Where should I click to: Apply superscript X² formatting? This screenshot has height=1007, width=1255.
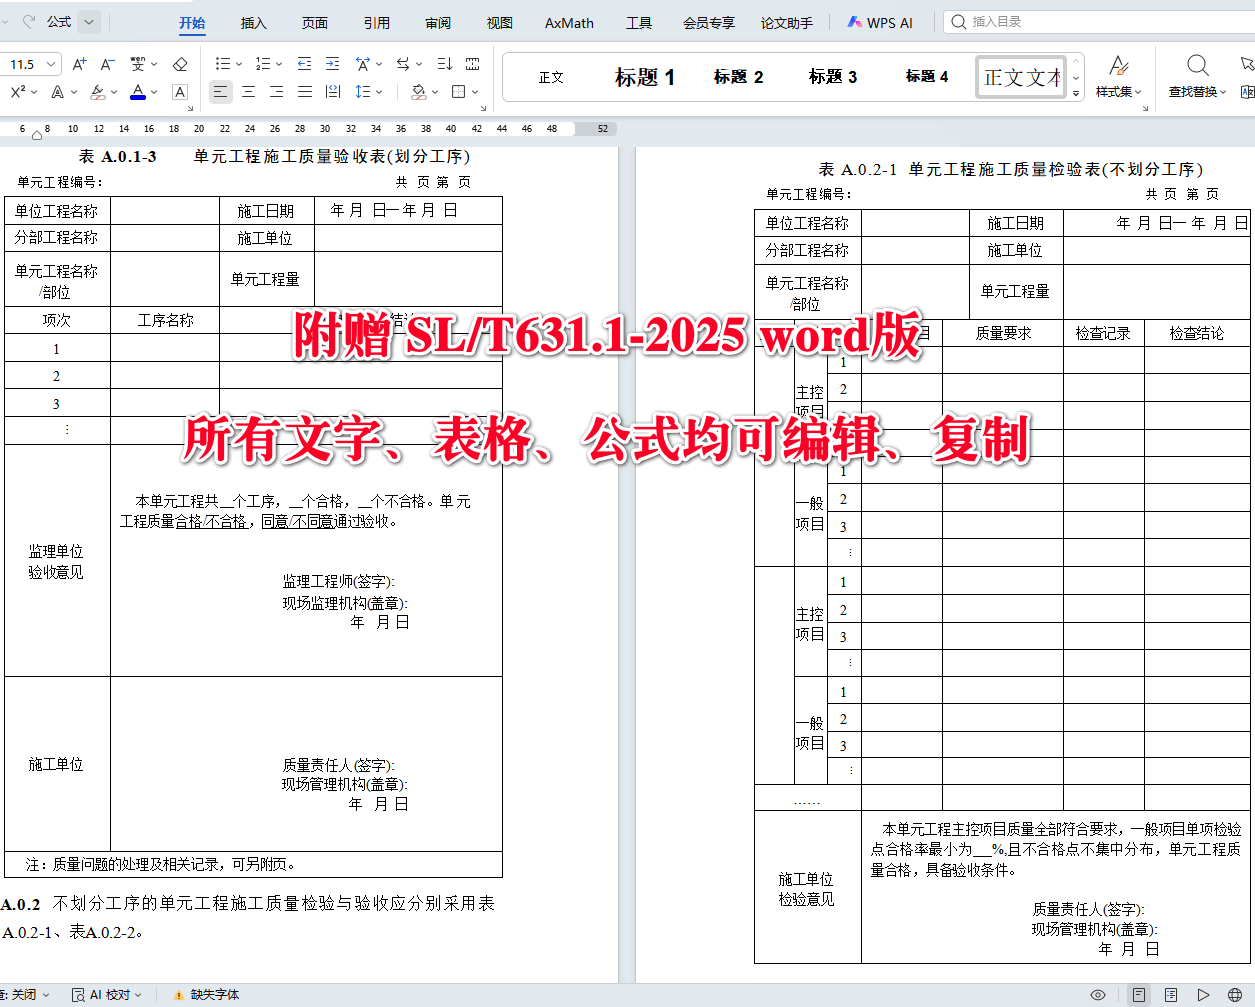[17, 92]
